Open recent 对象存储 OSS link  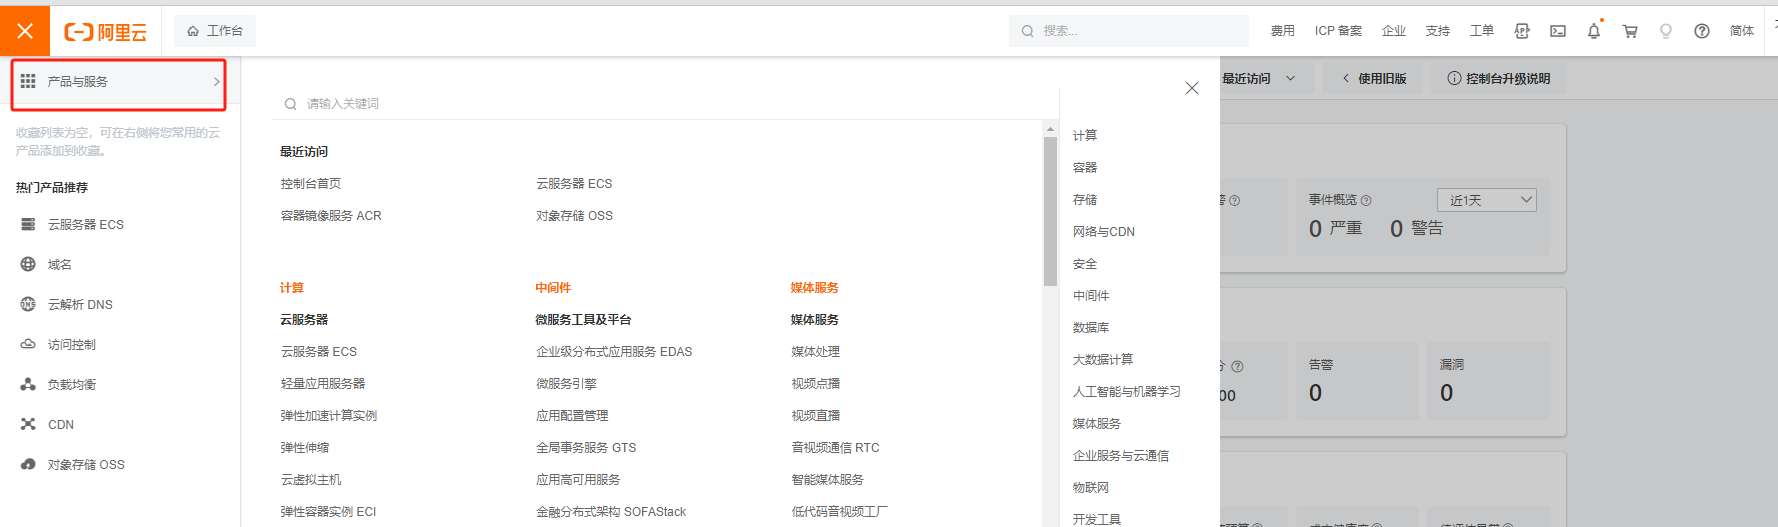(574, 215)
